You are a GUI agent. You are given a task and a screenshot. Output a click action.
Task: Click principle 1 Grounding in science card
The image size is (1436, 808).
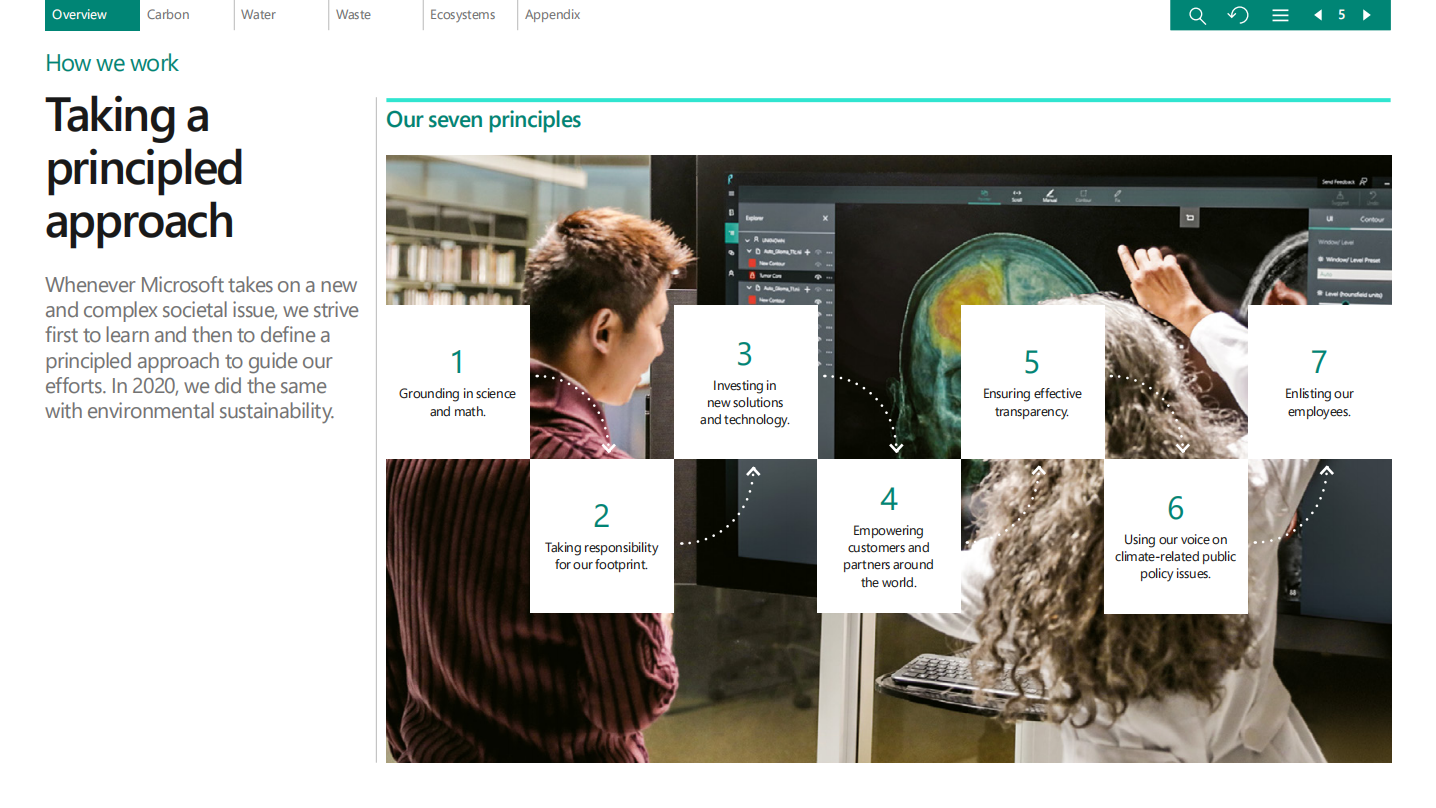458,382
